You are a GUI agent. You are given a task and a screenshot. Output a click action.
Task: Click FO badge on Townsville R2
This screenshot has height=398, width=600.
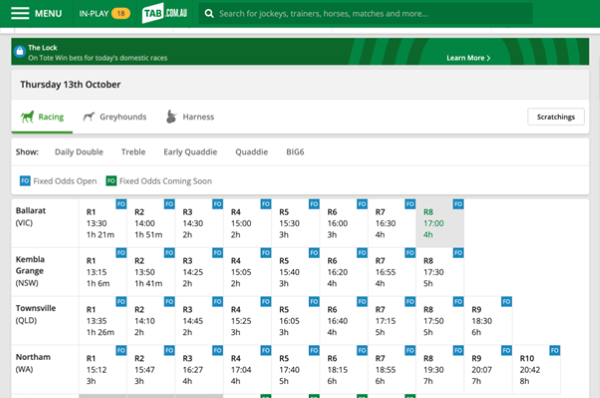(170, 302)
